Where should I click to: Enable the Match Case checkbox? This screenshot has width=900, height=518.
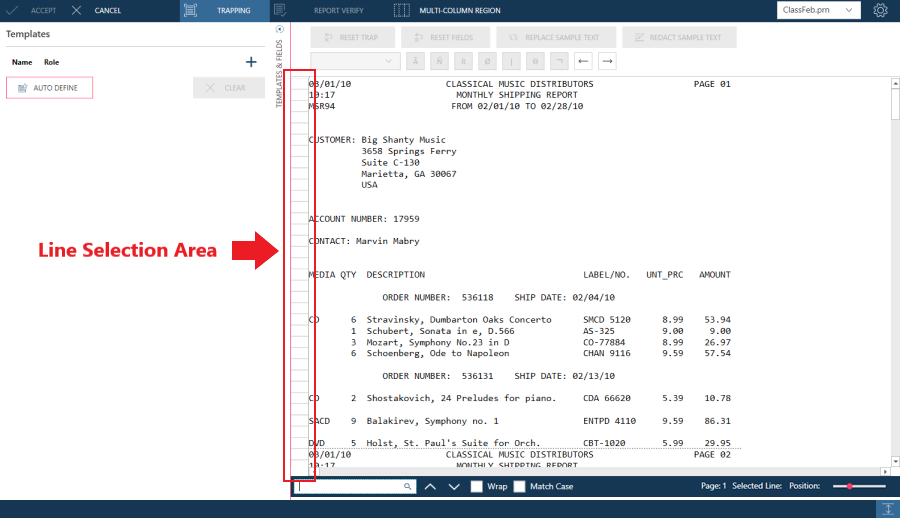(520, 486)
